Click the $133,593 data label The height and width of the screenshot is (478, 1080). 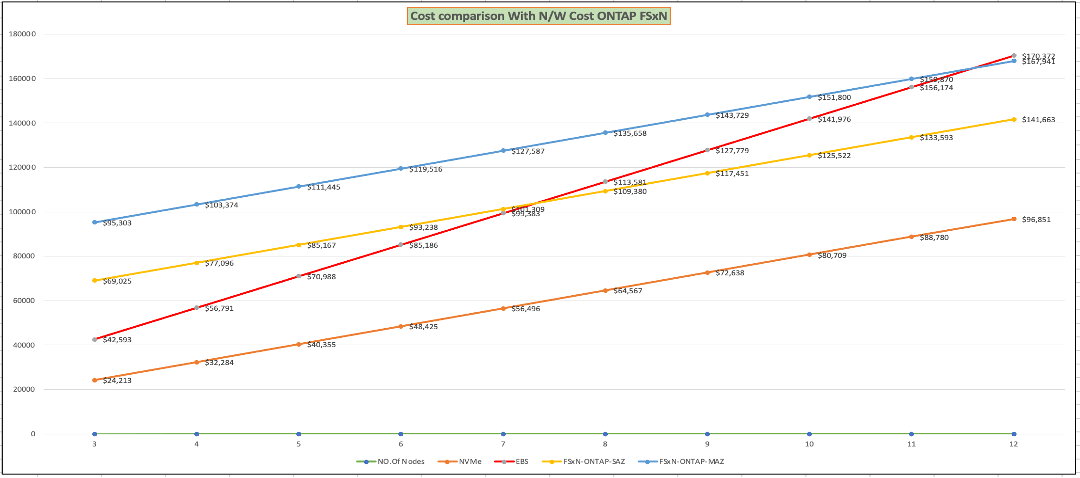coord(935,138)
